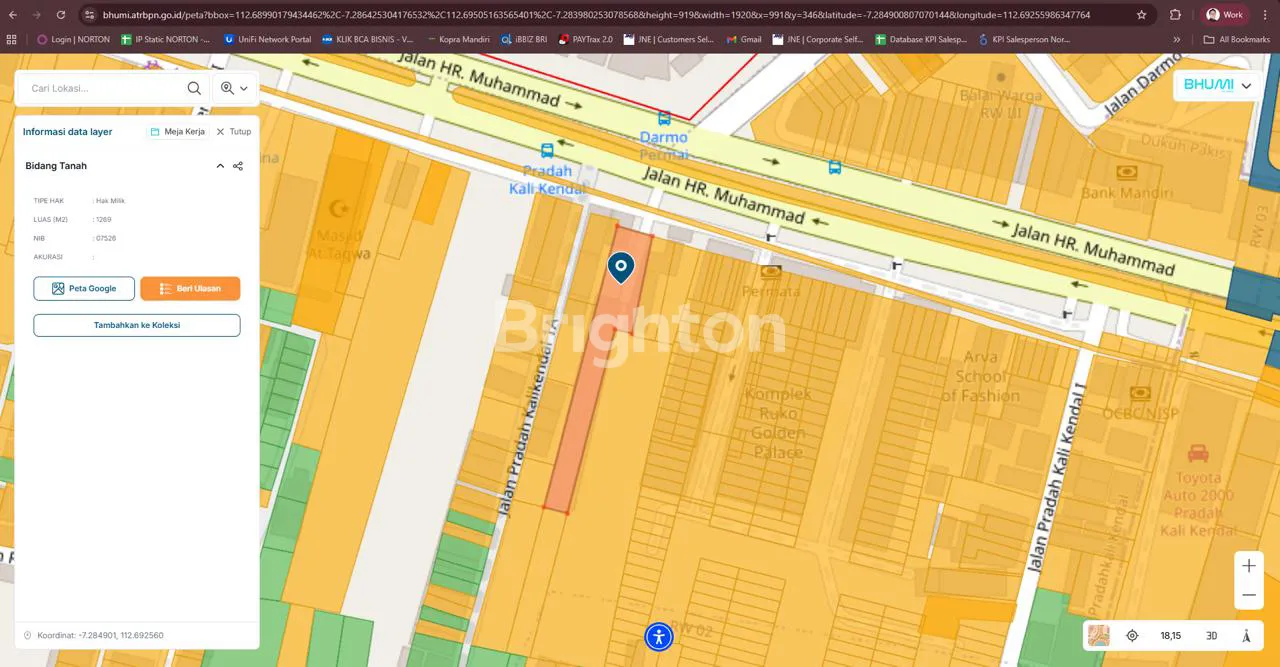Open the location search type dropdown

pos(234,88)
